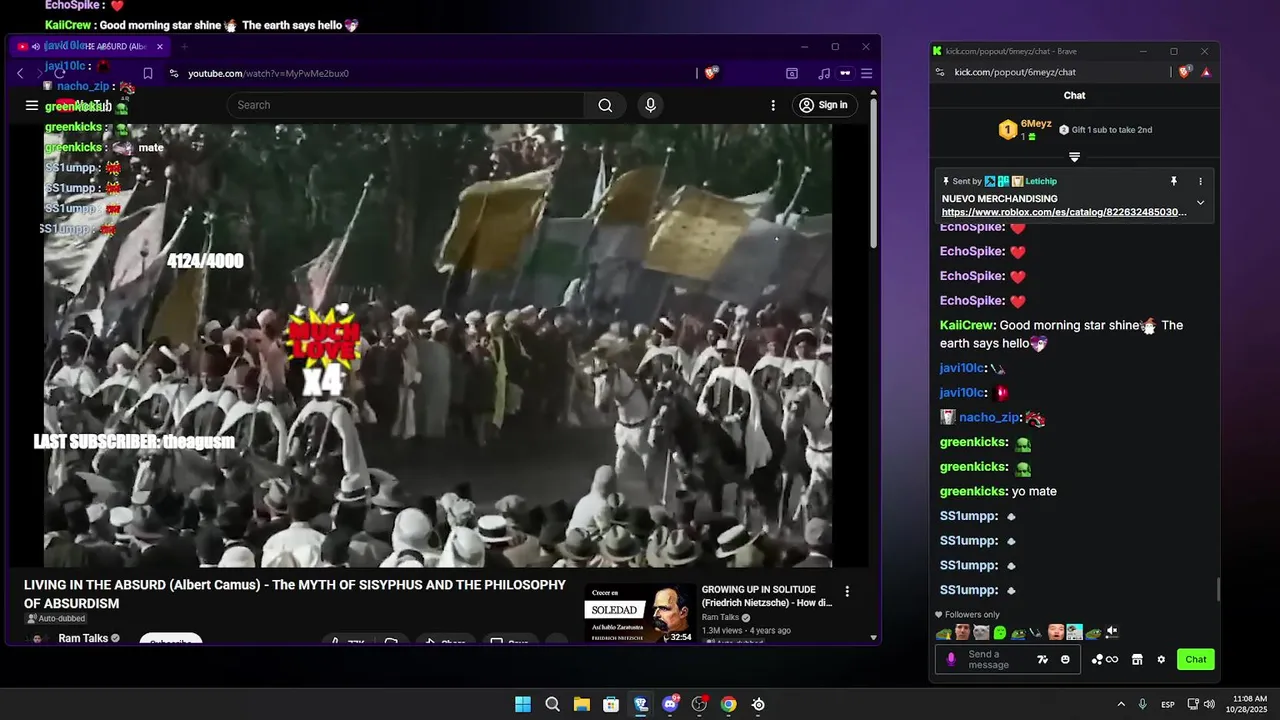
Task: Insert the green blob emote from quick row
Action: [x=1000, y=632]
